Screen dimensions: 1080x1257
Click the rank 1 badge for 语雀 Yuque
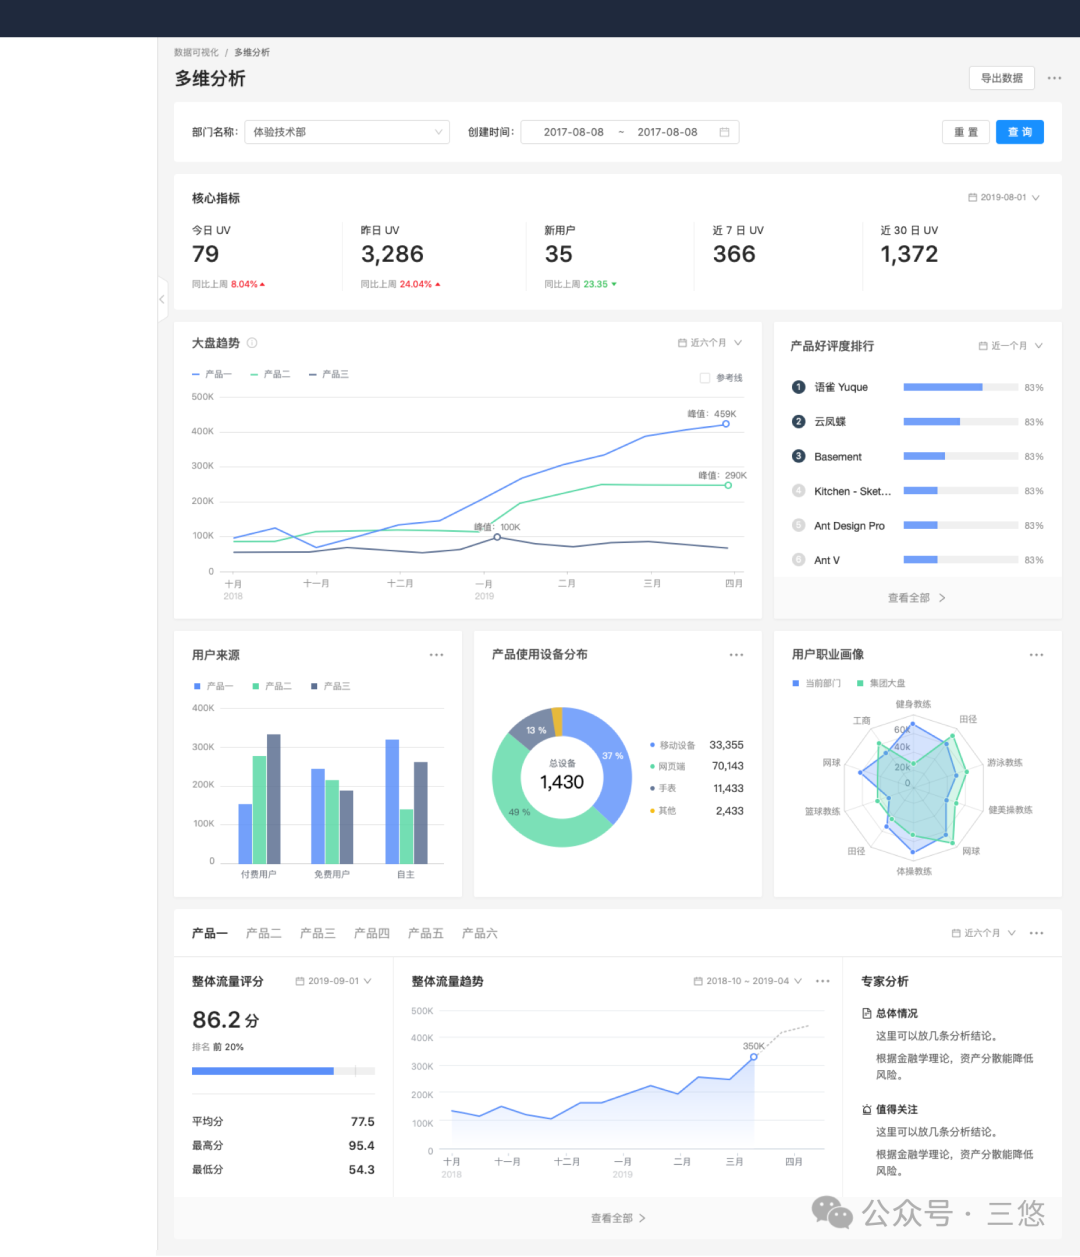pos(798,387)
